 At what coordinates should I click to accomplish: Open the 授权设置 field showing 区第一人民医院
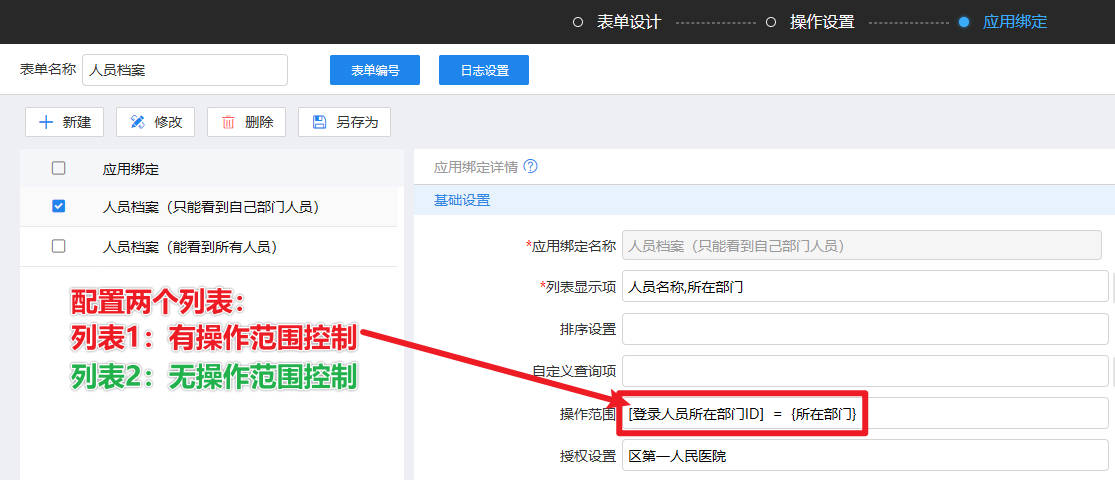coord(864,456)
